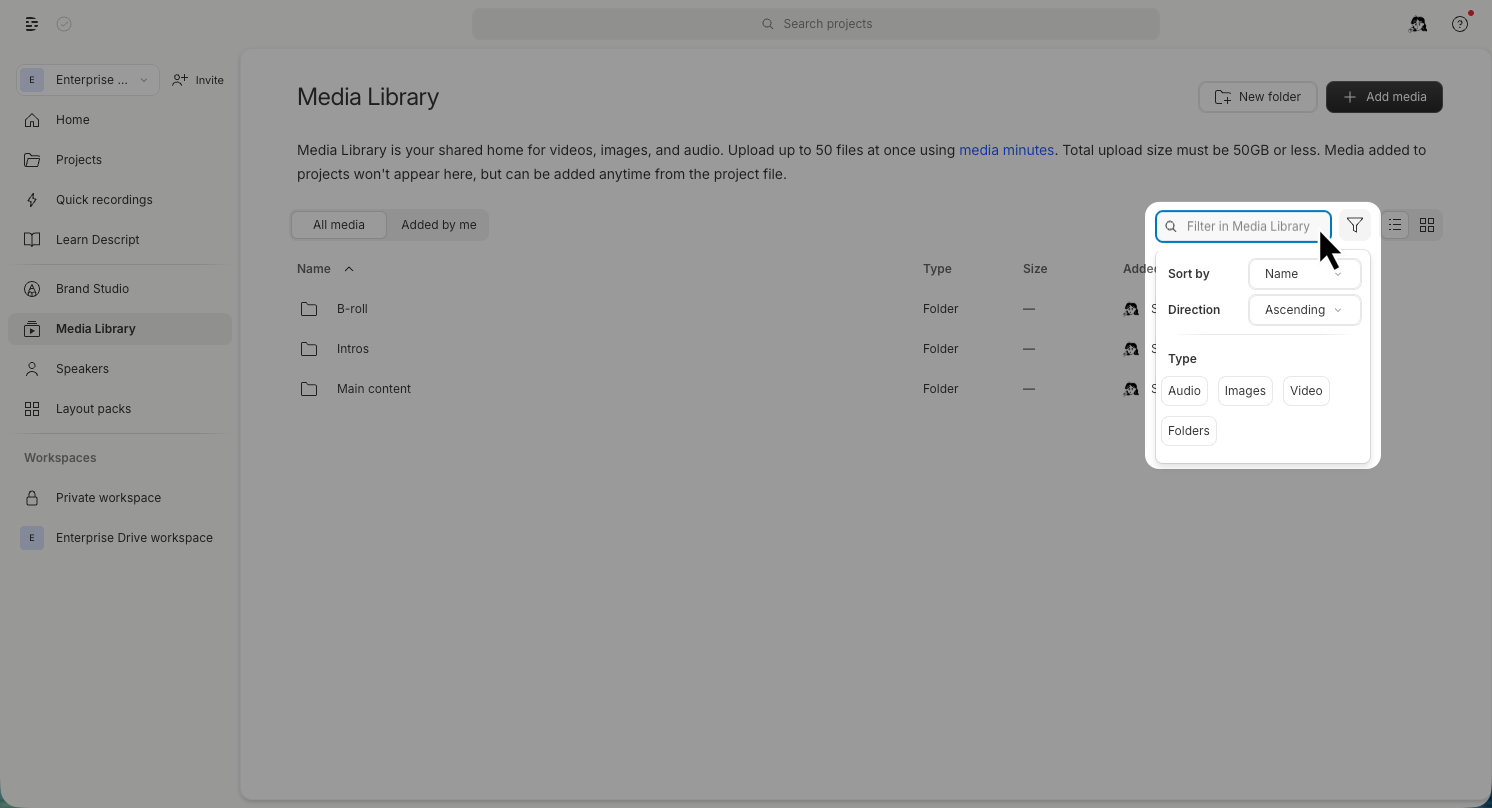Click the Add media button
The image size is (1492, 808).
[x=1384, y=96]
